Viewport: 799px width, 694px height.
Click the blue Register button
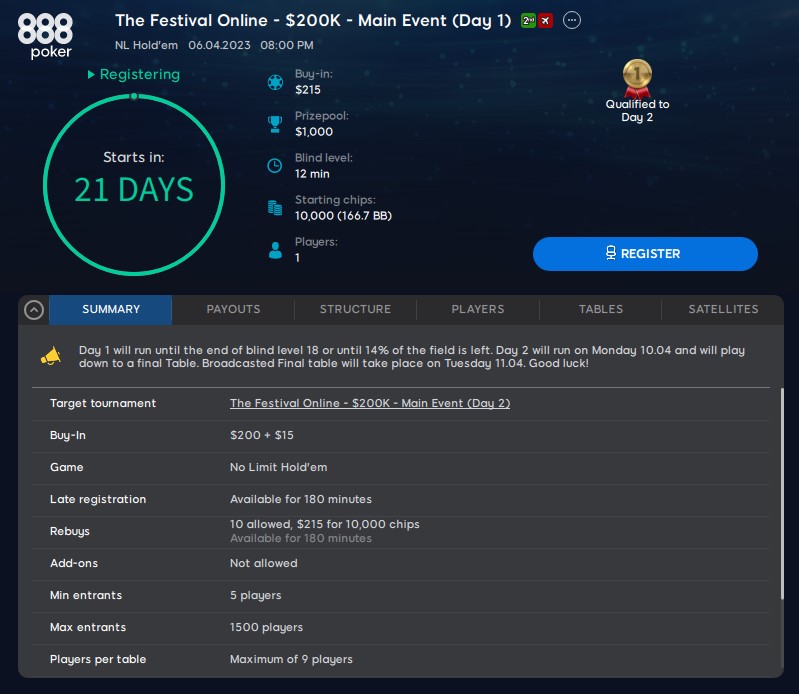click(x=645, y=254)
